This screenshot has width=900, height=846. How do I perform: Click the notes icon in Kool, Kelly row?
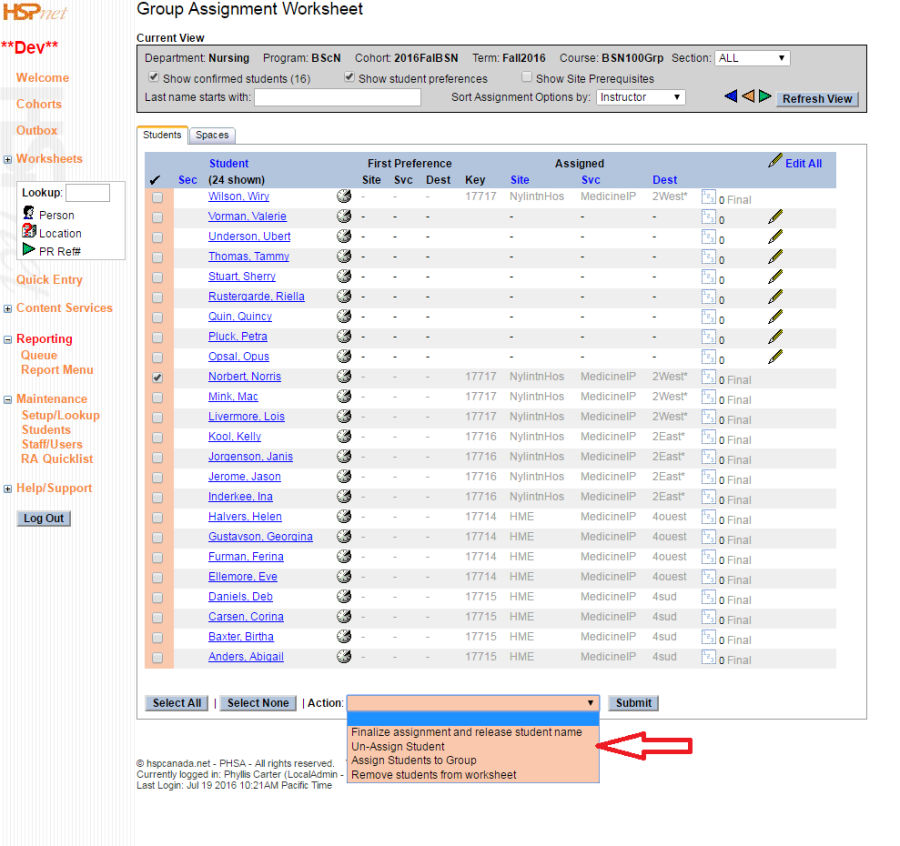(x=708, y=437)
